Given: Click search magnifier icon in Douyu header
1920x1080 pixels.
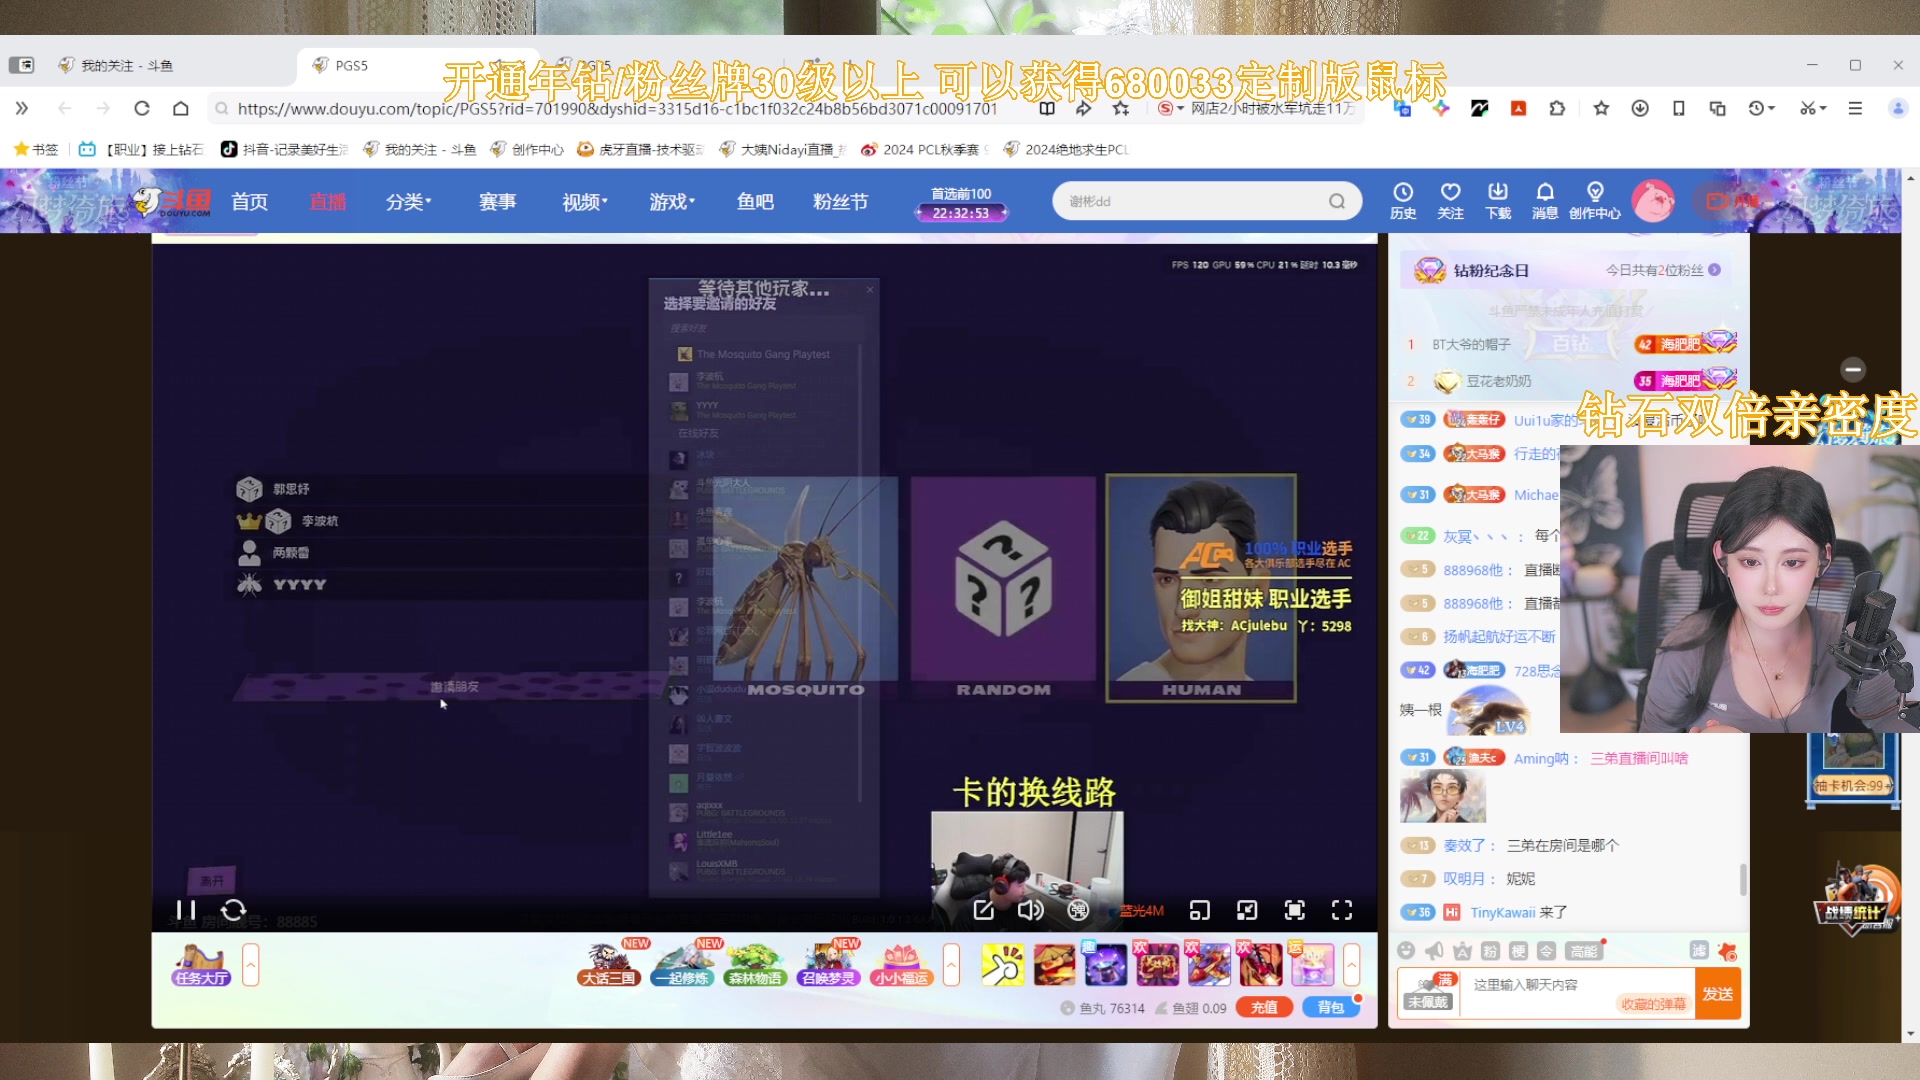Looking at the screenshot, I should coord(1337,201).
